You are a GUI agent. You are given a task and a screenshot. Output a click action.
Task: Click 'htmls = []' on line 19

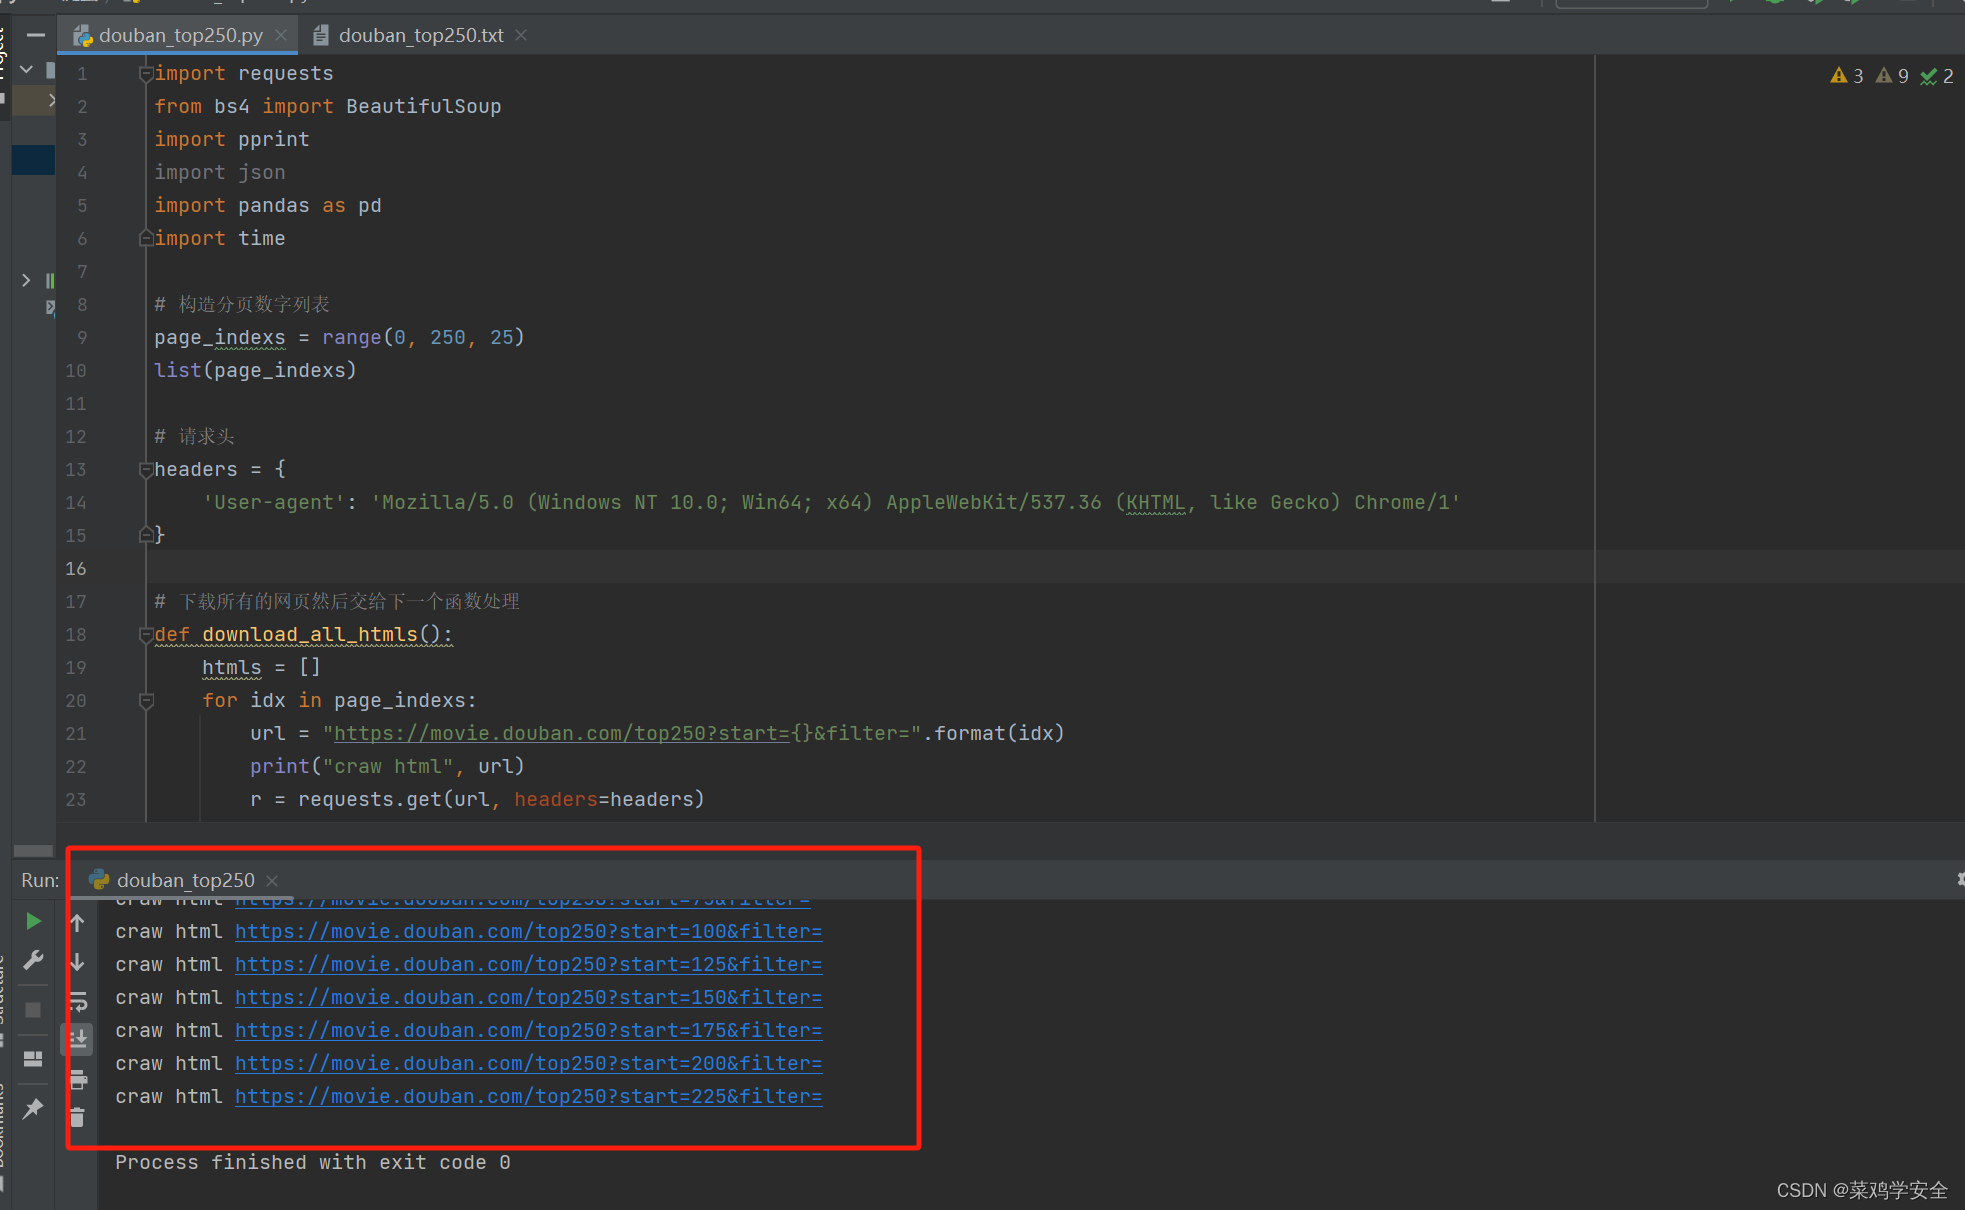tap(261, 668)
